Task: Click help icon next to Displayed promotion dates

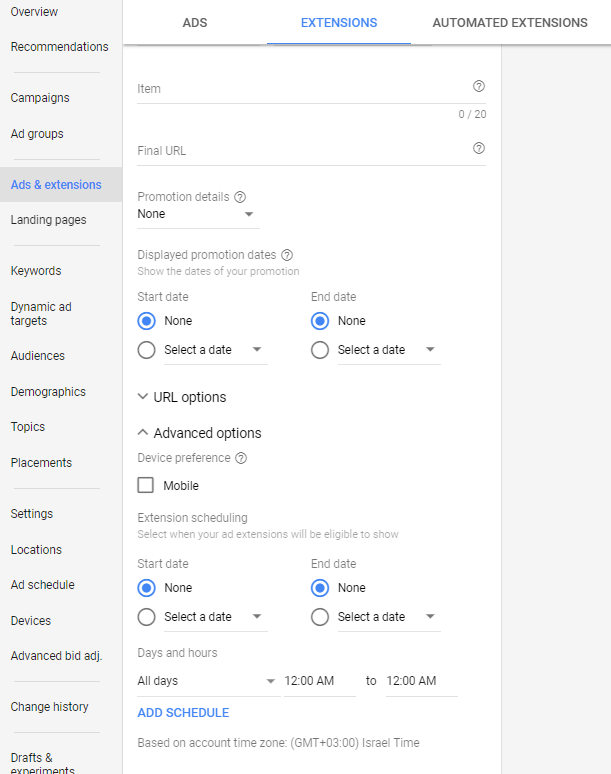Action: pos(287,255)
